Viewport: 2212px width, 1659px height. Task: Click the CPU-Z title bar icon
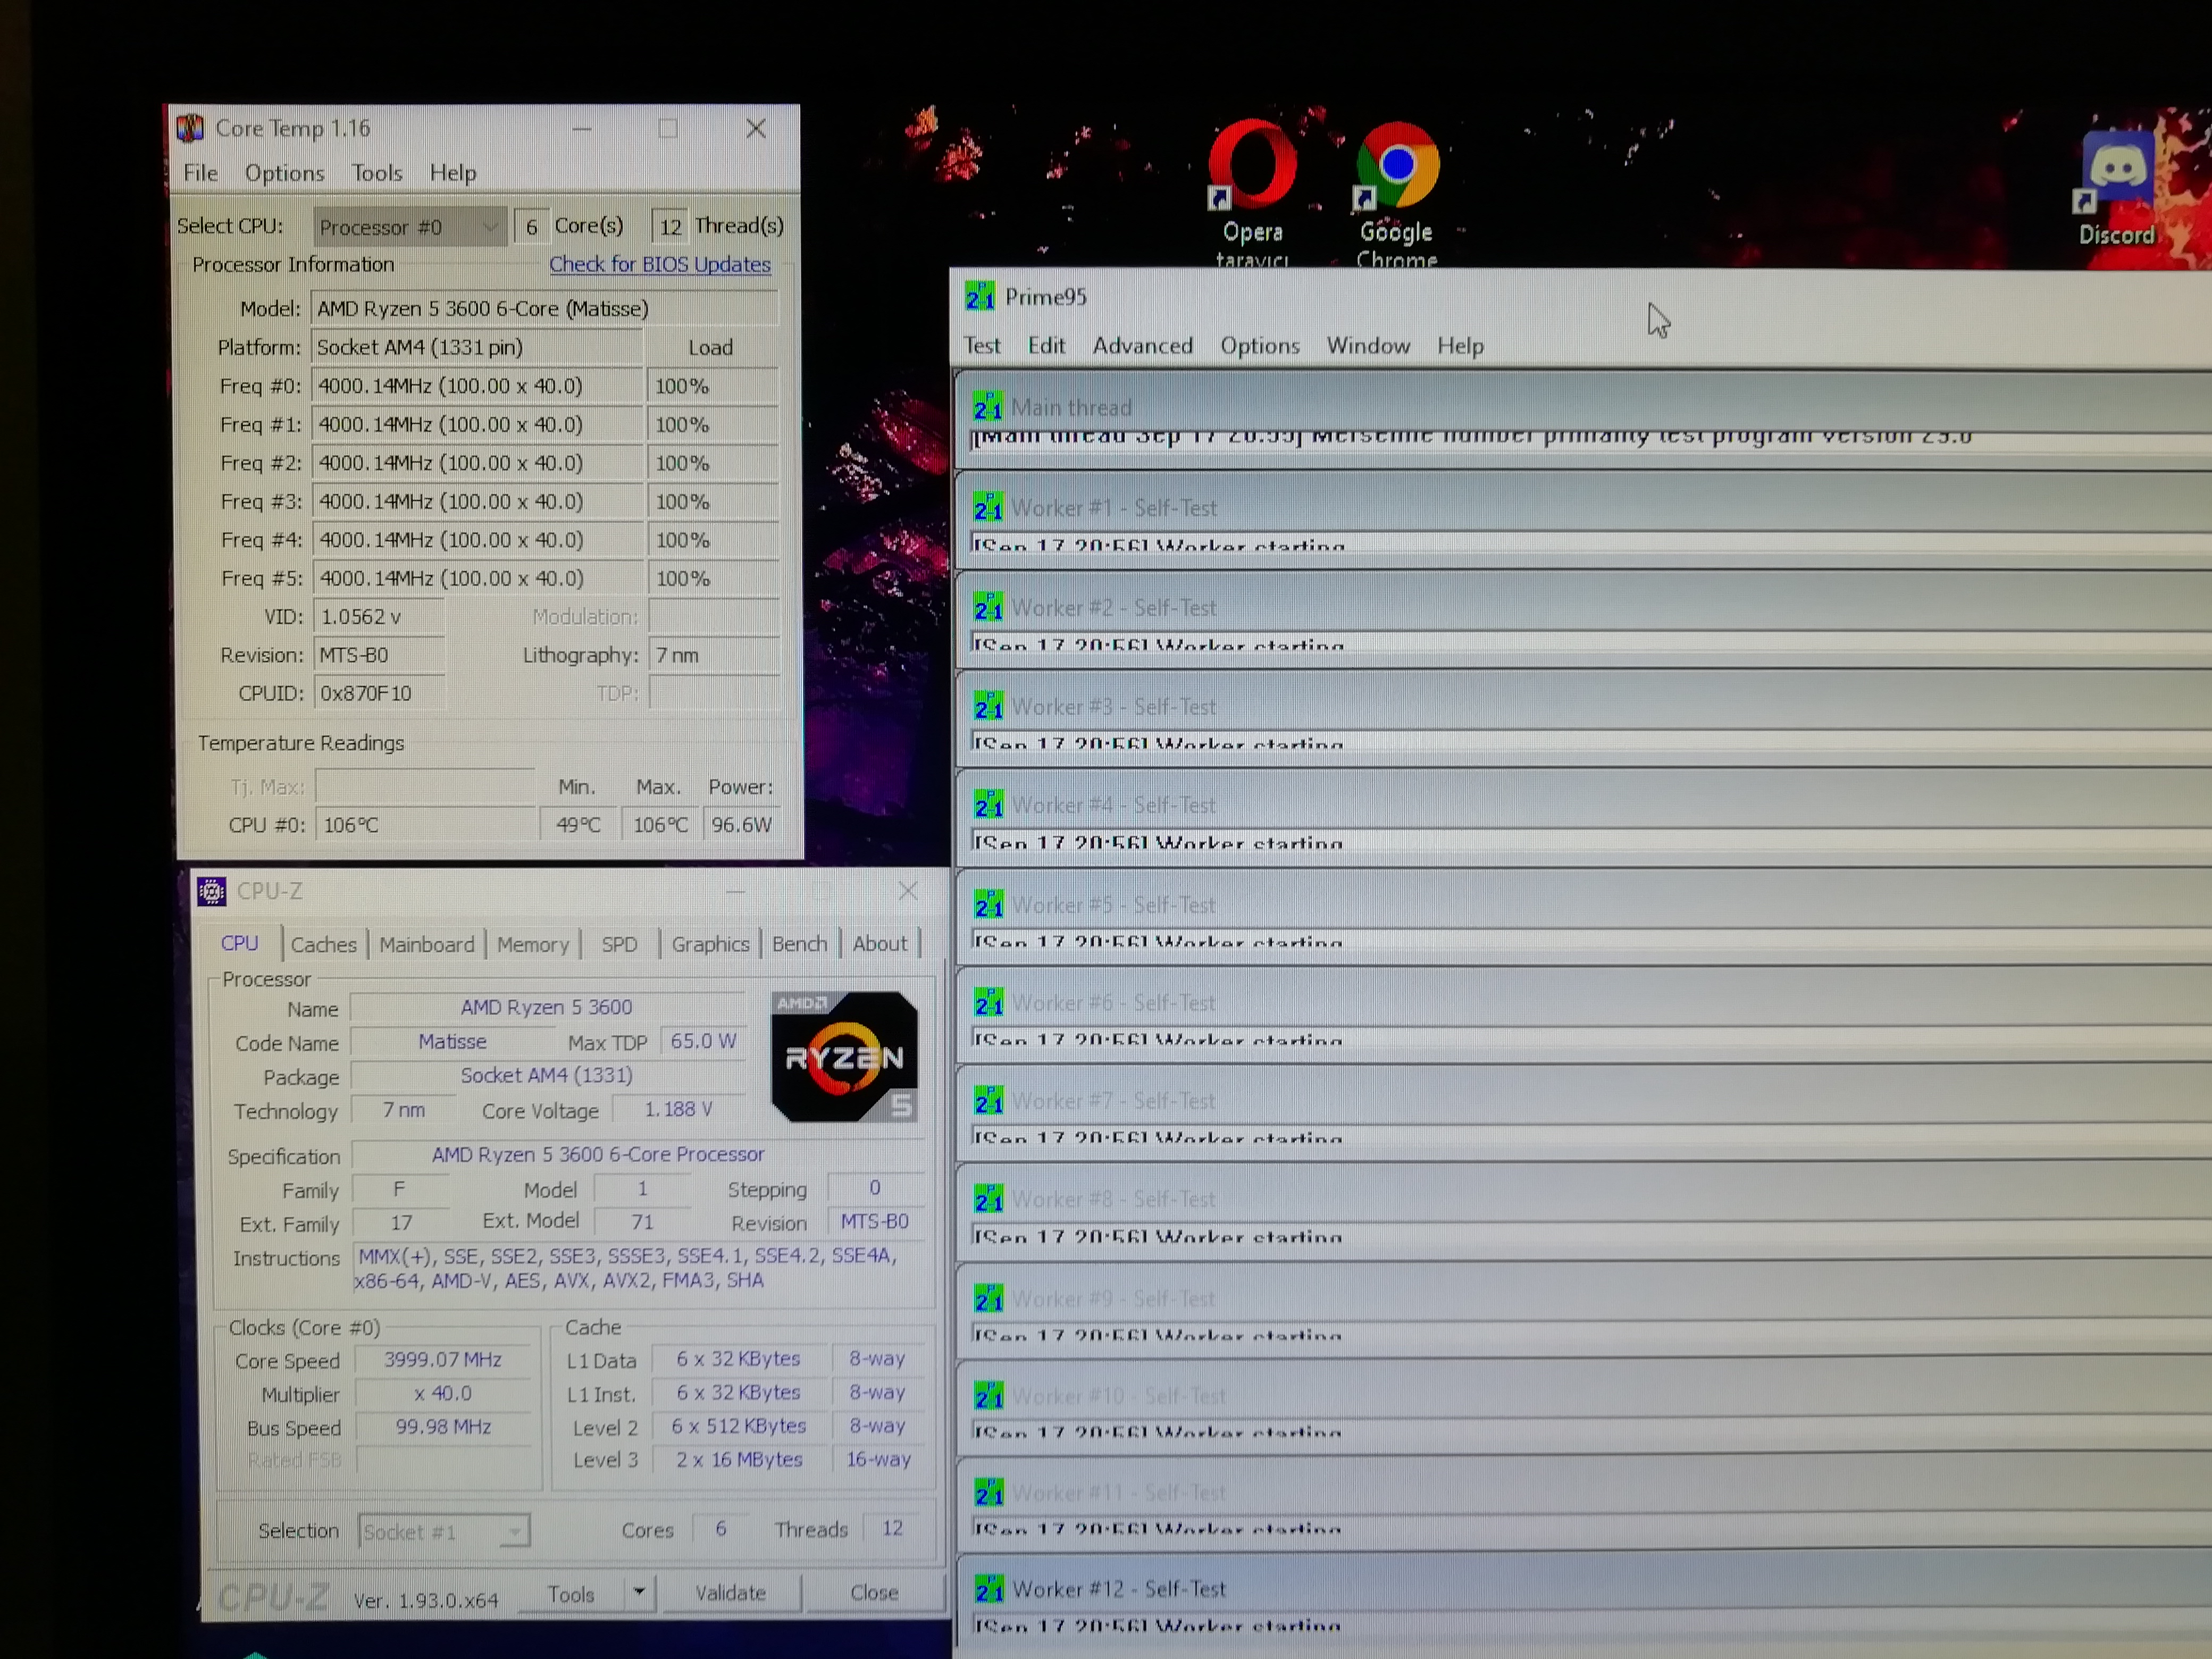pyautogui.click(x=211, y=891)
